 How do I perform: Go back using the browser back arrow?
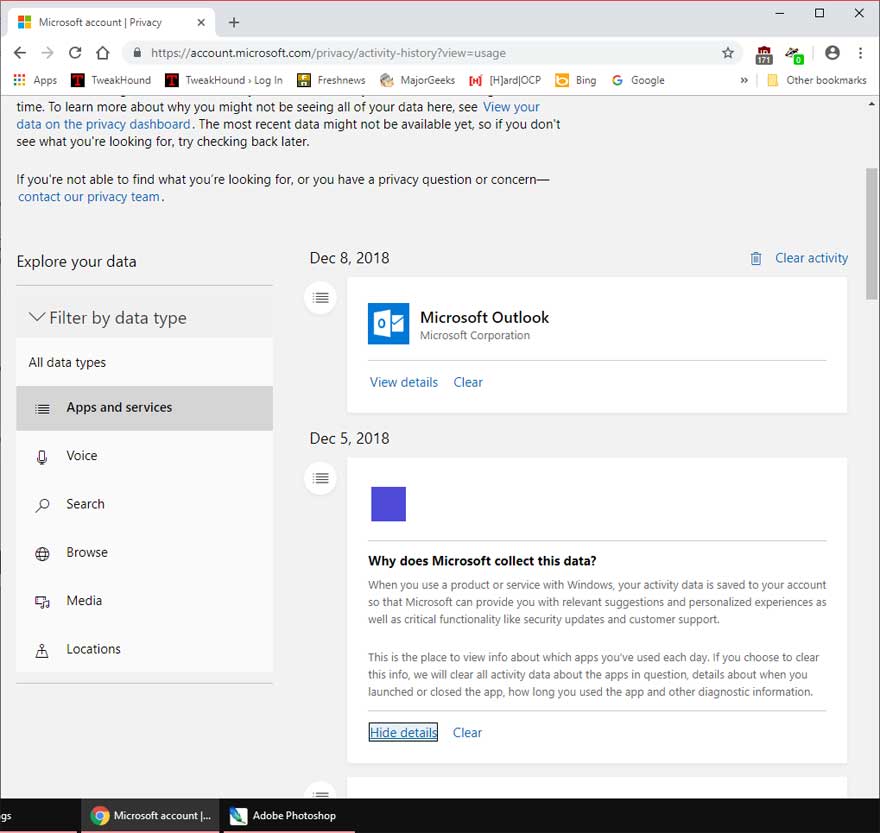20,53
